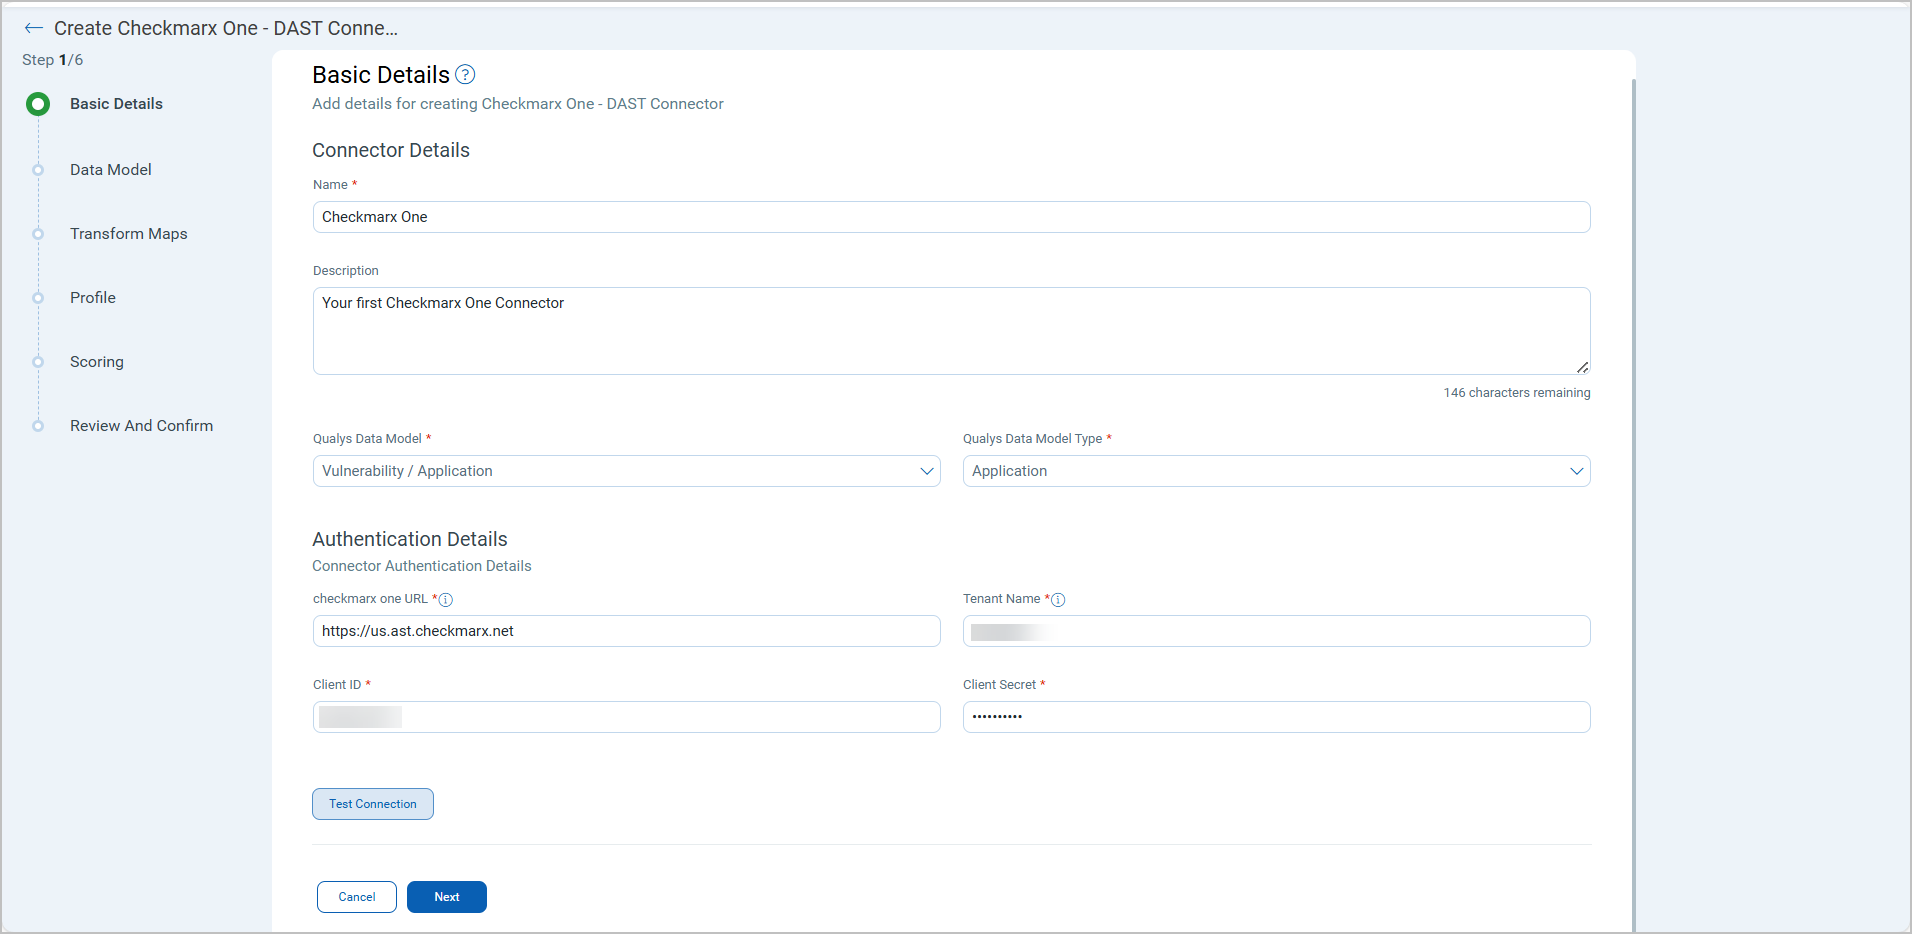This screenshot has width=1912, height=934.
Task: Select the Client ID input
Action: [626, 717]
